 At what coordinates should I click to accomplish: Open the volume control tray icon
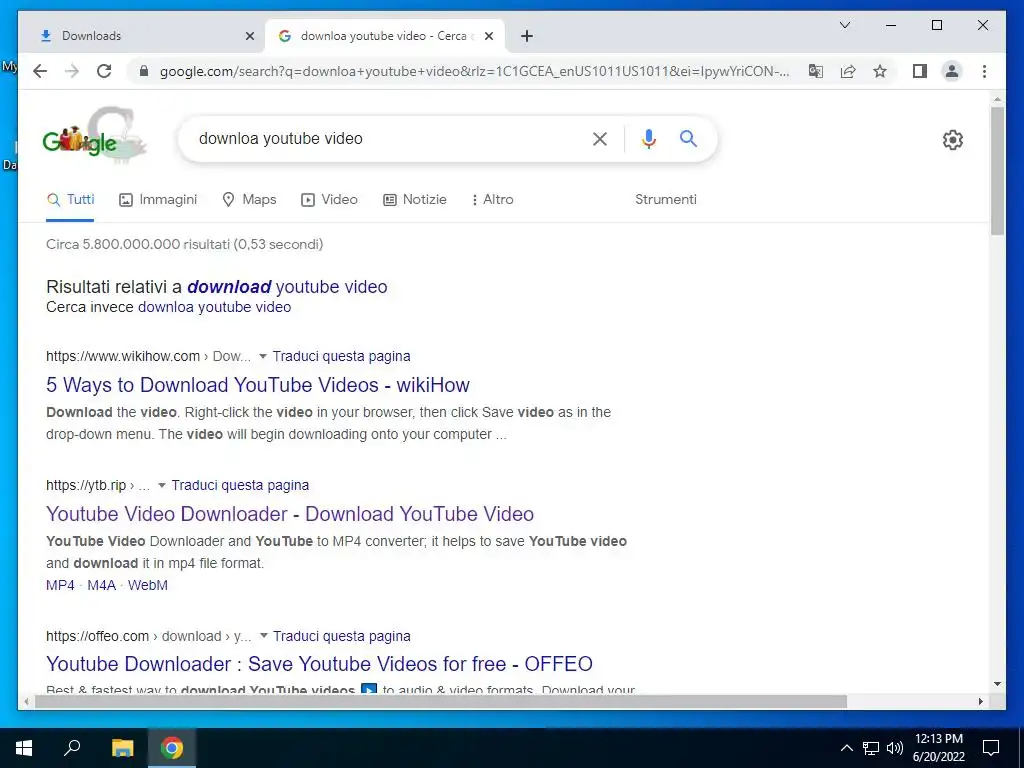895,748
